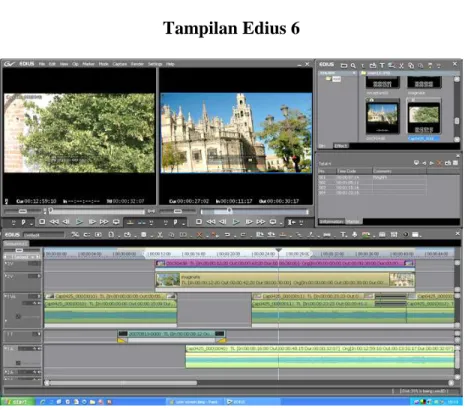Select the clip on the 1T title track

coord(171,334)
